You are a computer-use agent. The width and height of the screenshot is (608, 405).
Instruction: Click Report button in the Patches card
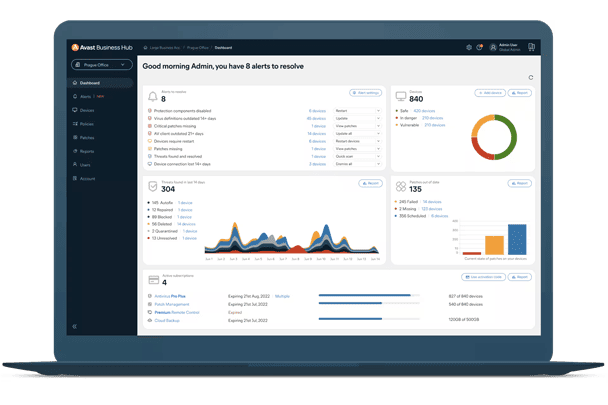(520, 183)
